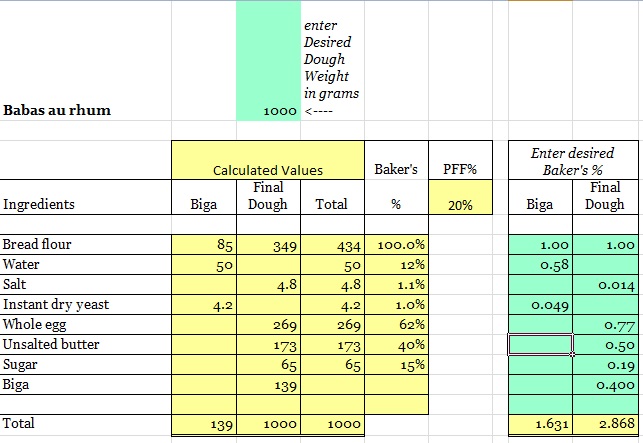The width and height of the screenshot is (643, 443).
Task: Click the Biga row percentage cell 0.400
Action: coord(604,385)
